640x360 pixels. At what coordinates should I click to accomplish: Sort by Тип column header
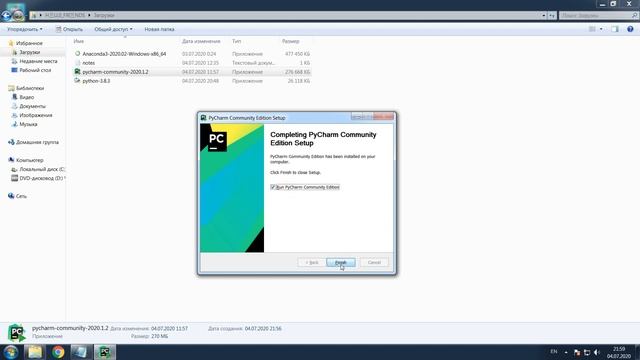pos(236,41)
